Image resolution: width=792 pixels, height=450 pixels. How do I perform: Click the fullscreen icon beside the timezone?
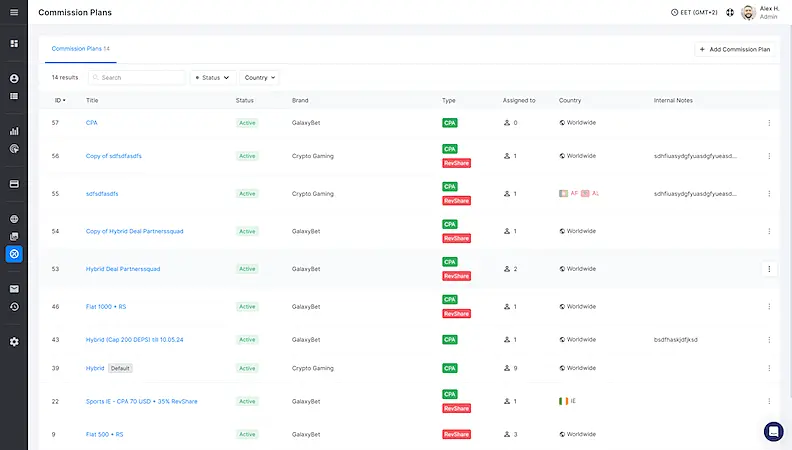730,13
